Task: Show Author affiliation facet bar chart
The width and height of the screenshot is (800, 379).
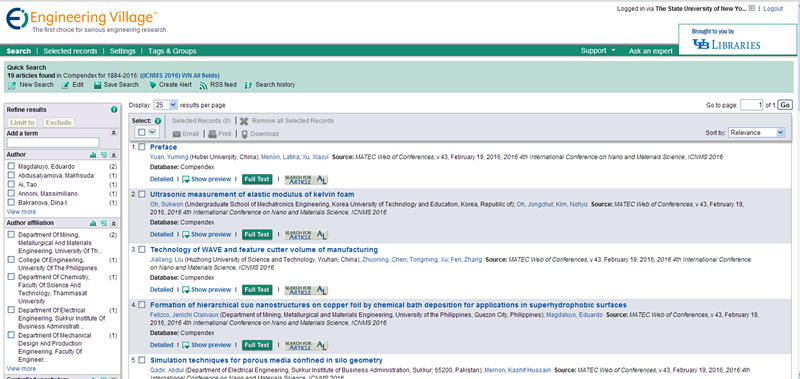Action: click(93, 223)
